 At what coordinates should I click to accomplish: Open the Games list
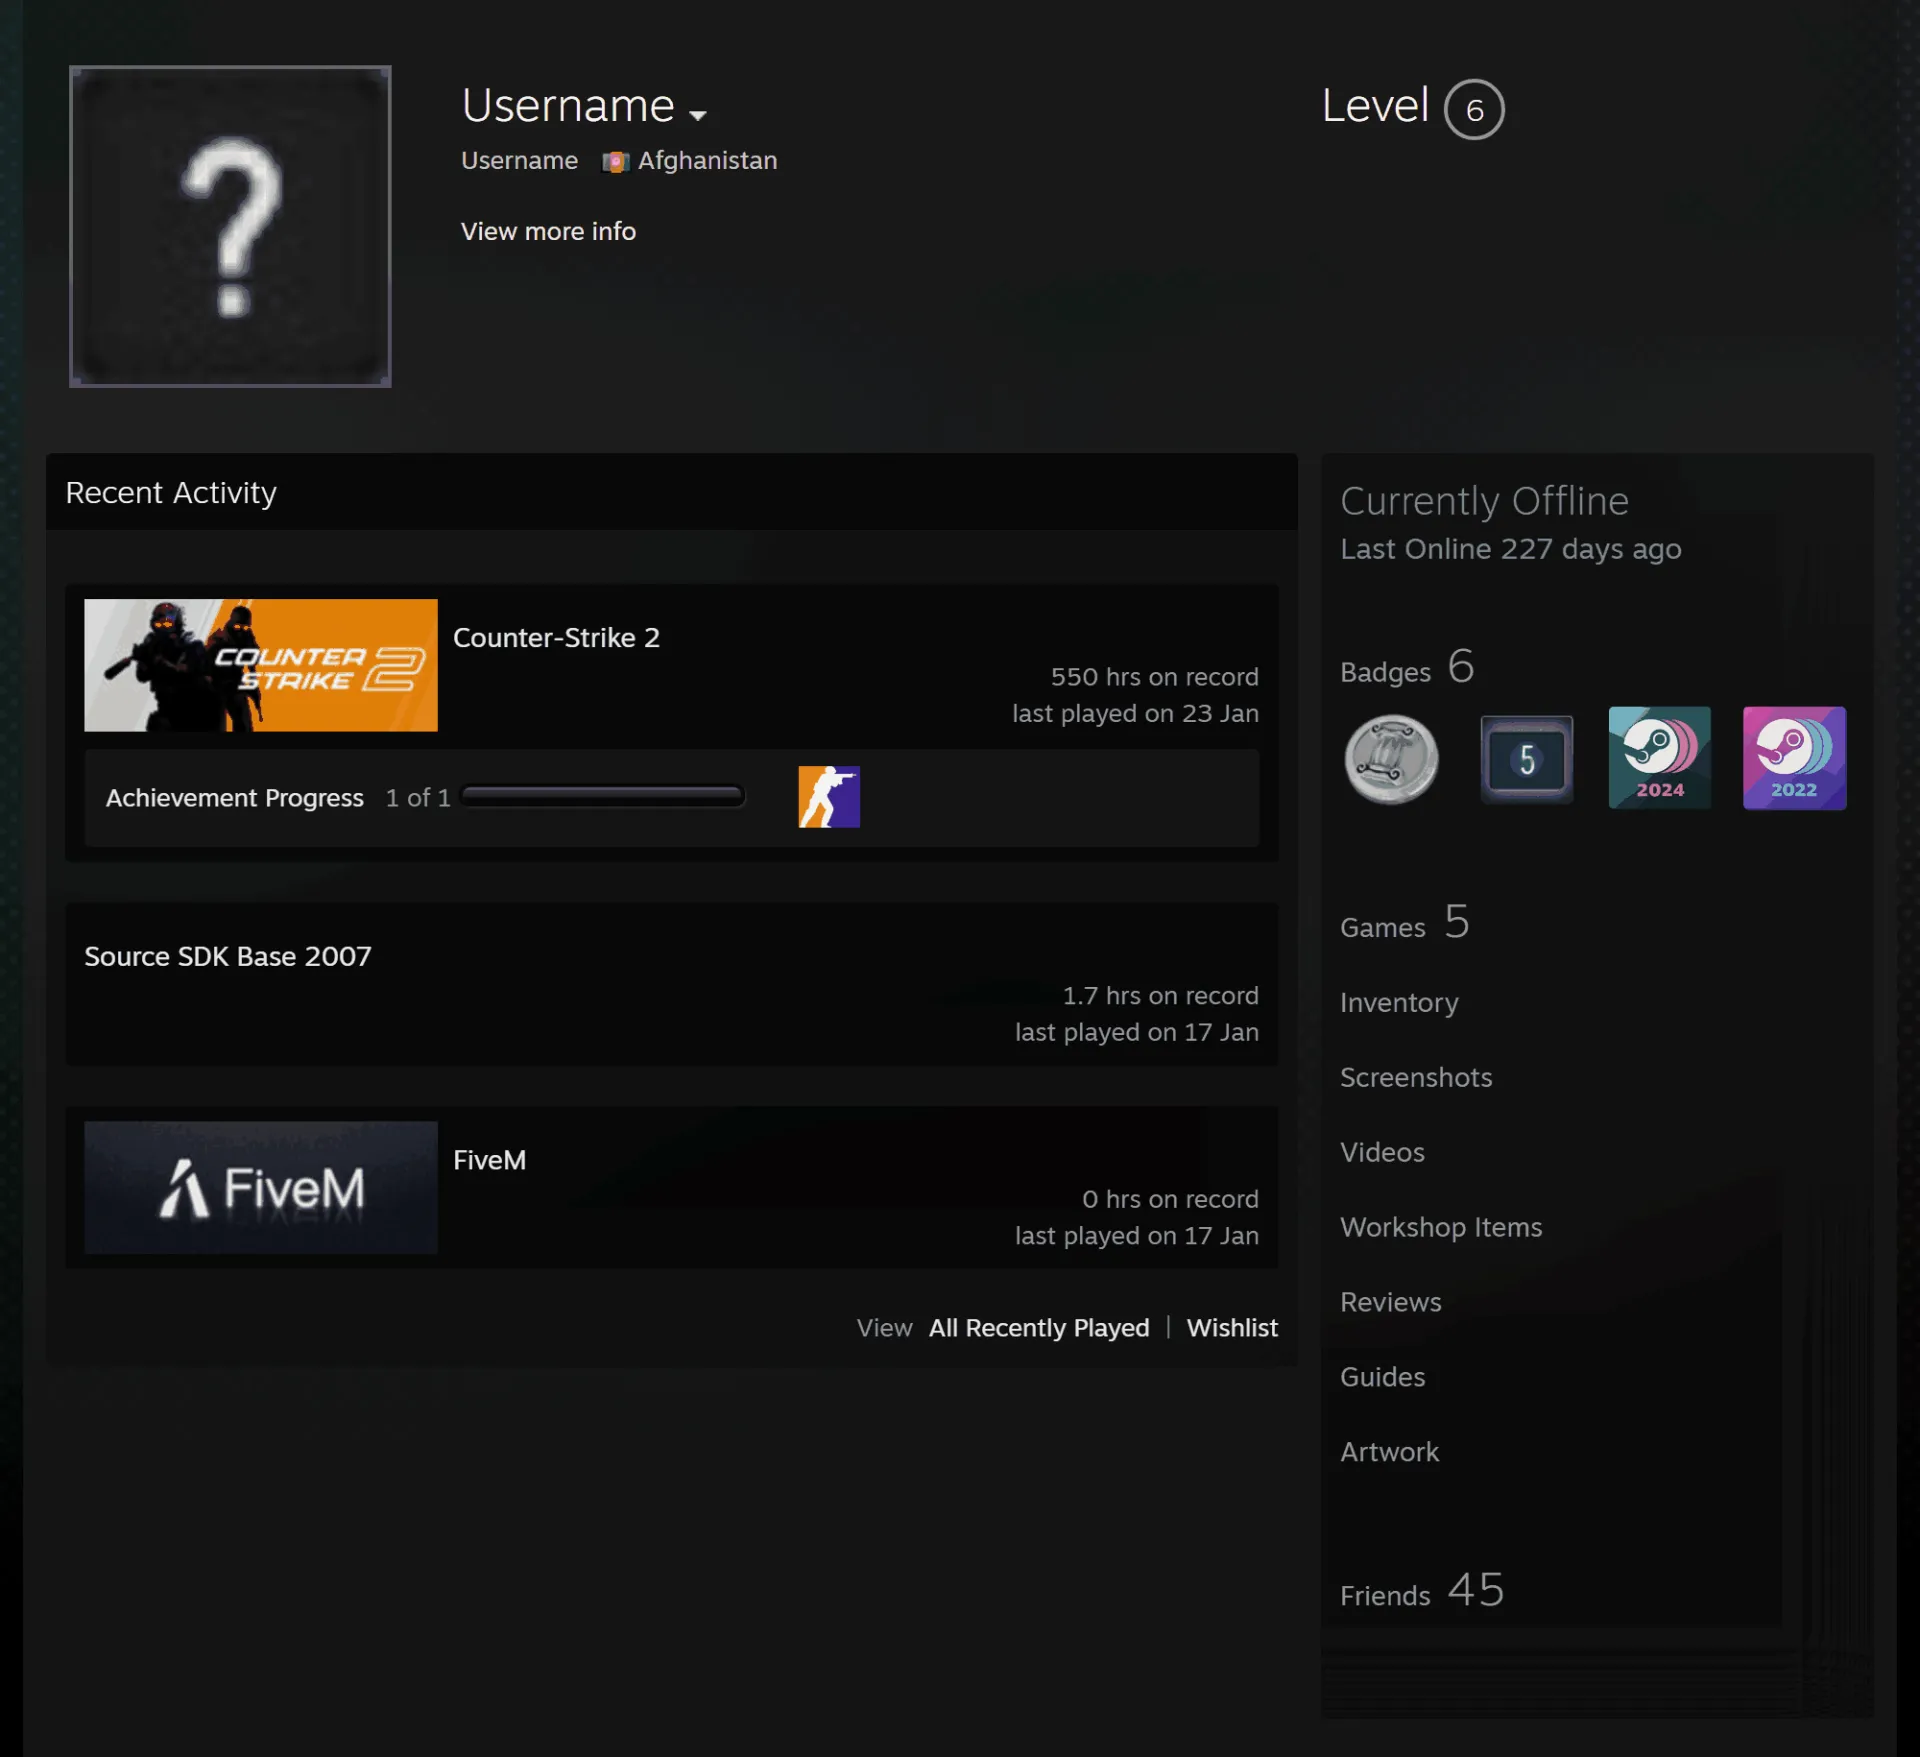(x=1405, y=923)
